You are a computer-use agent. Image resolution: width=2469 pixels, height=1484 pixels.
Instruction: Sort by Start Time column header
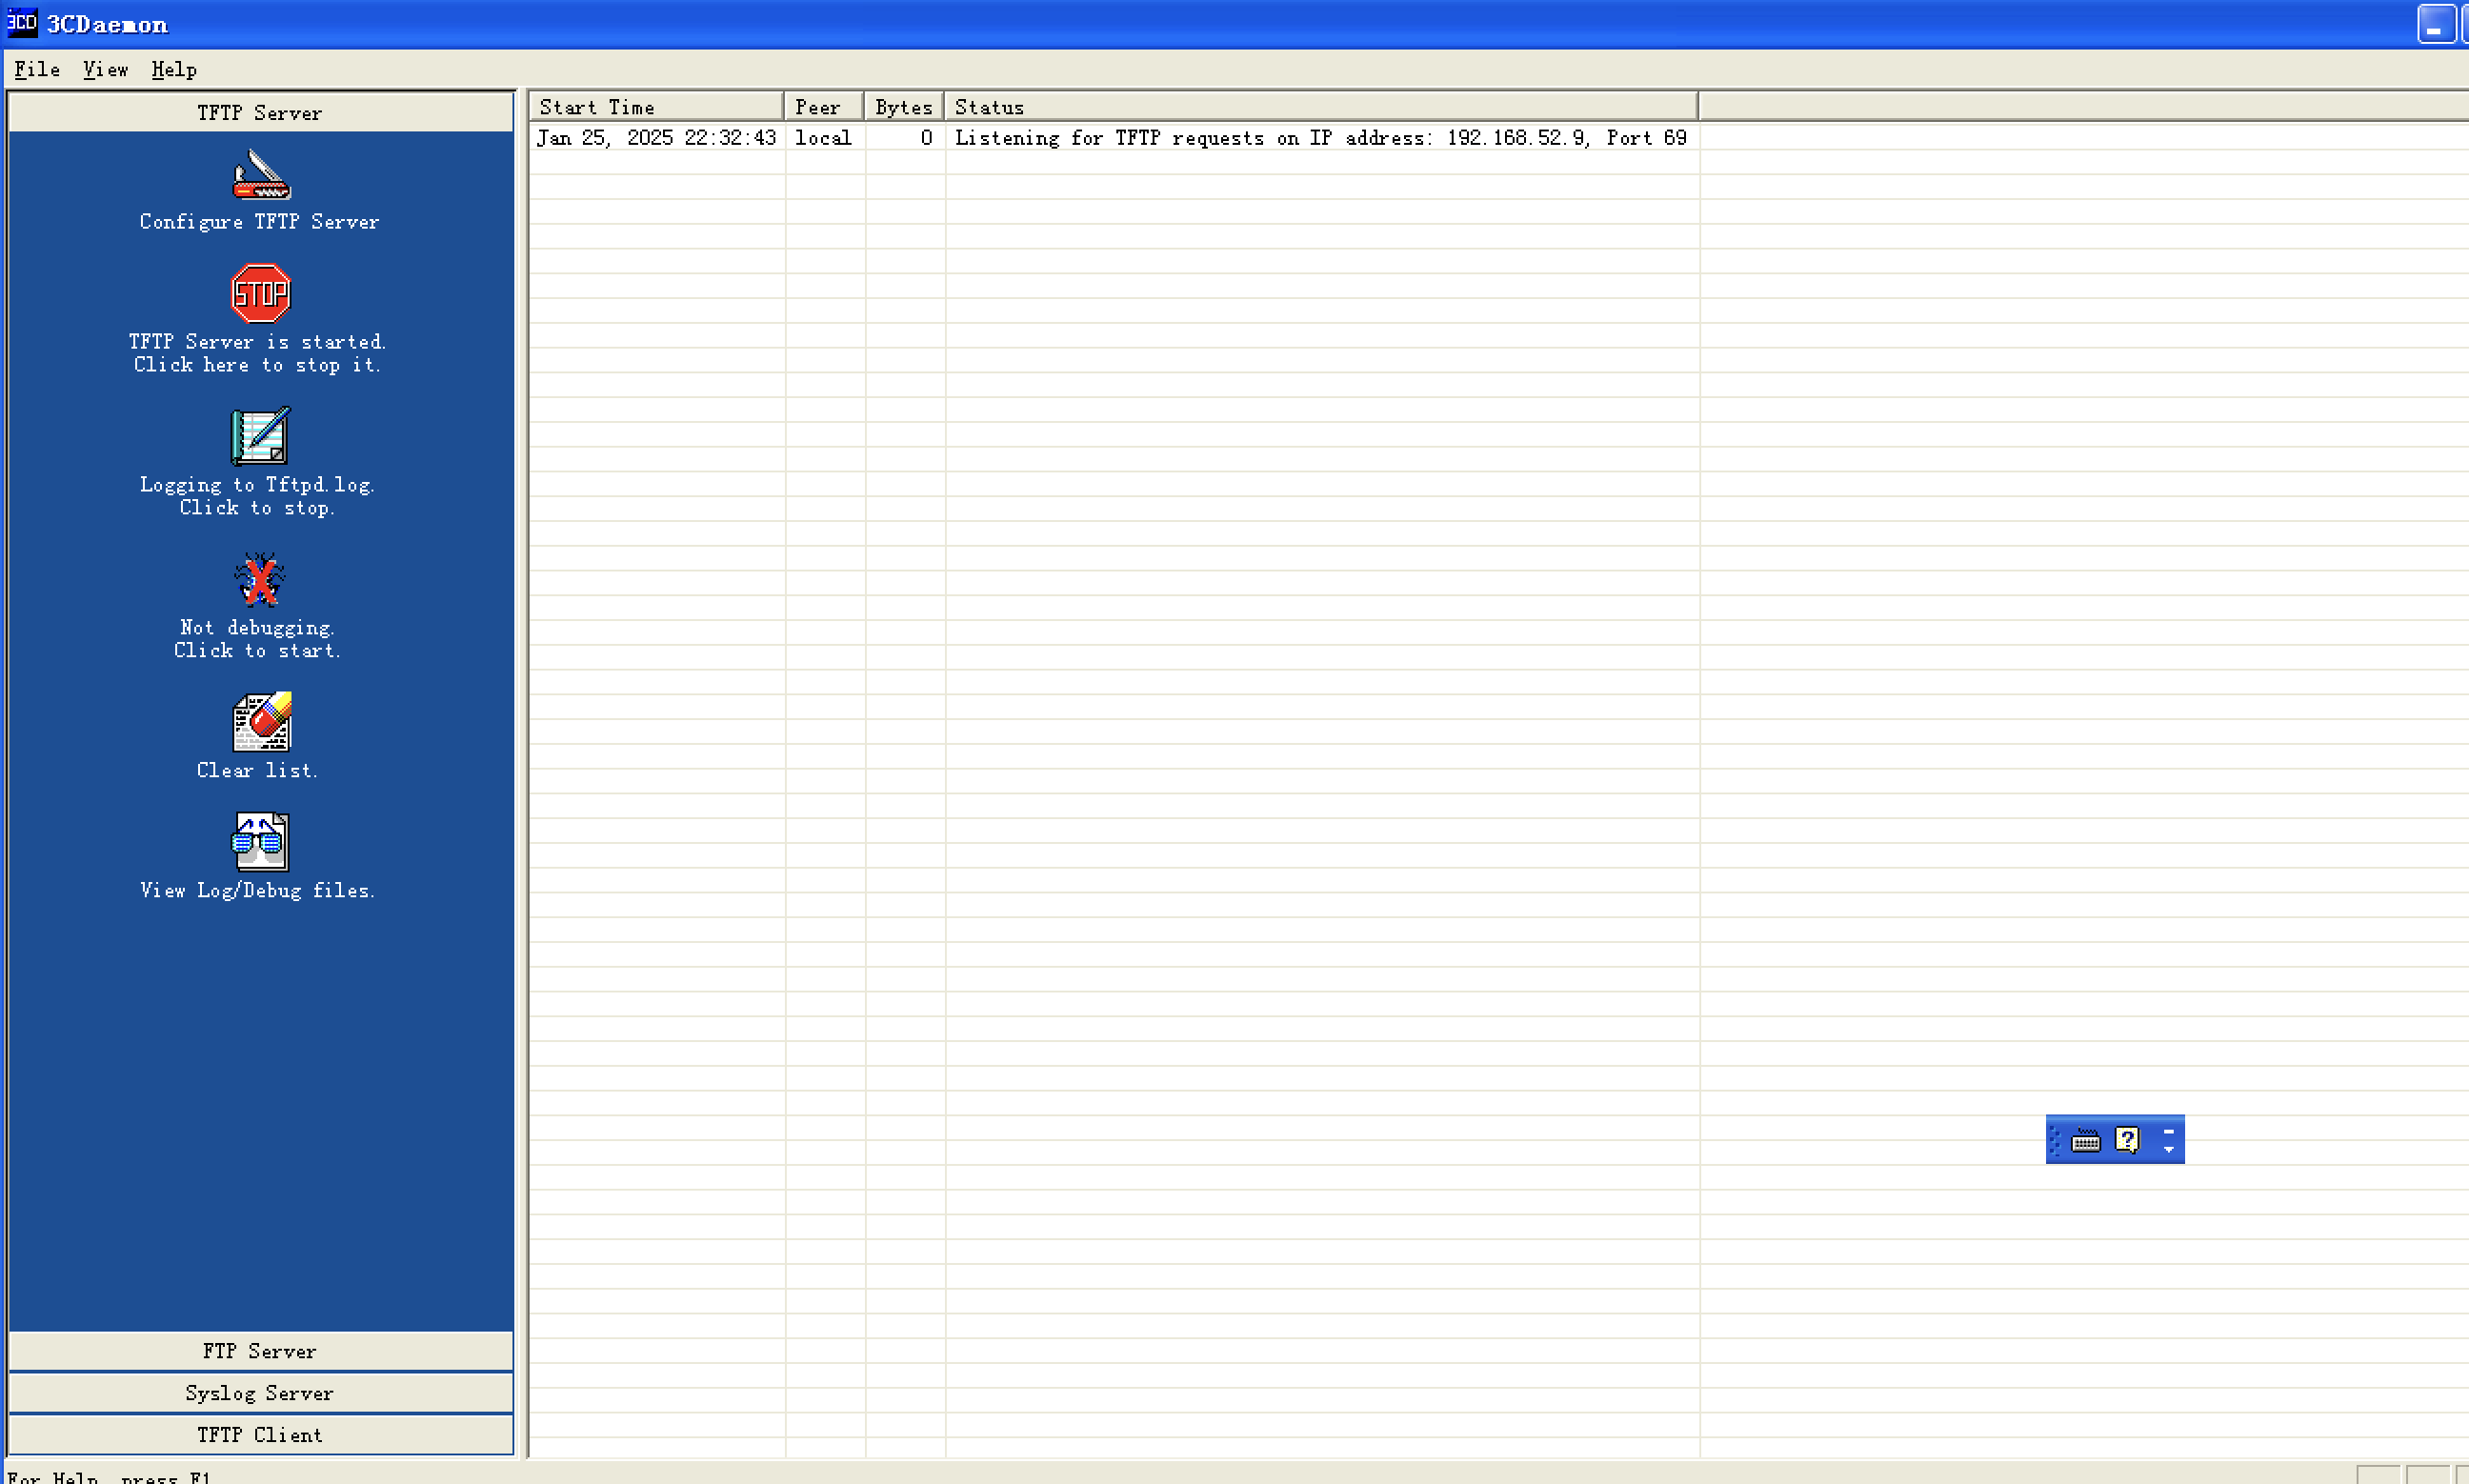click(x=655, y=107)
